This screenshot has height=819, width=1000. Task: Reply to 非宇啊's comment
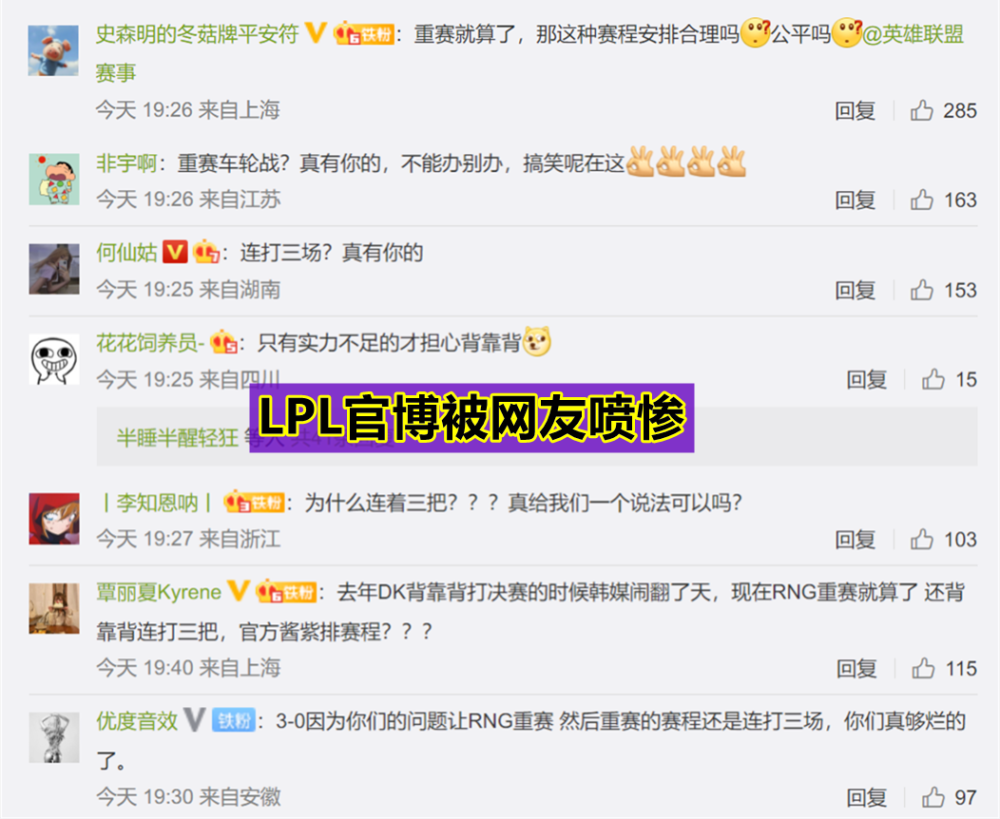pyautogui.click(x=855, y=200)
